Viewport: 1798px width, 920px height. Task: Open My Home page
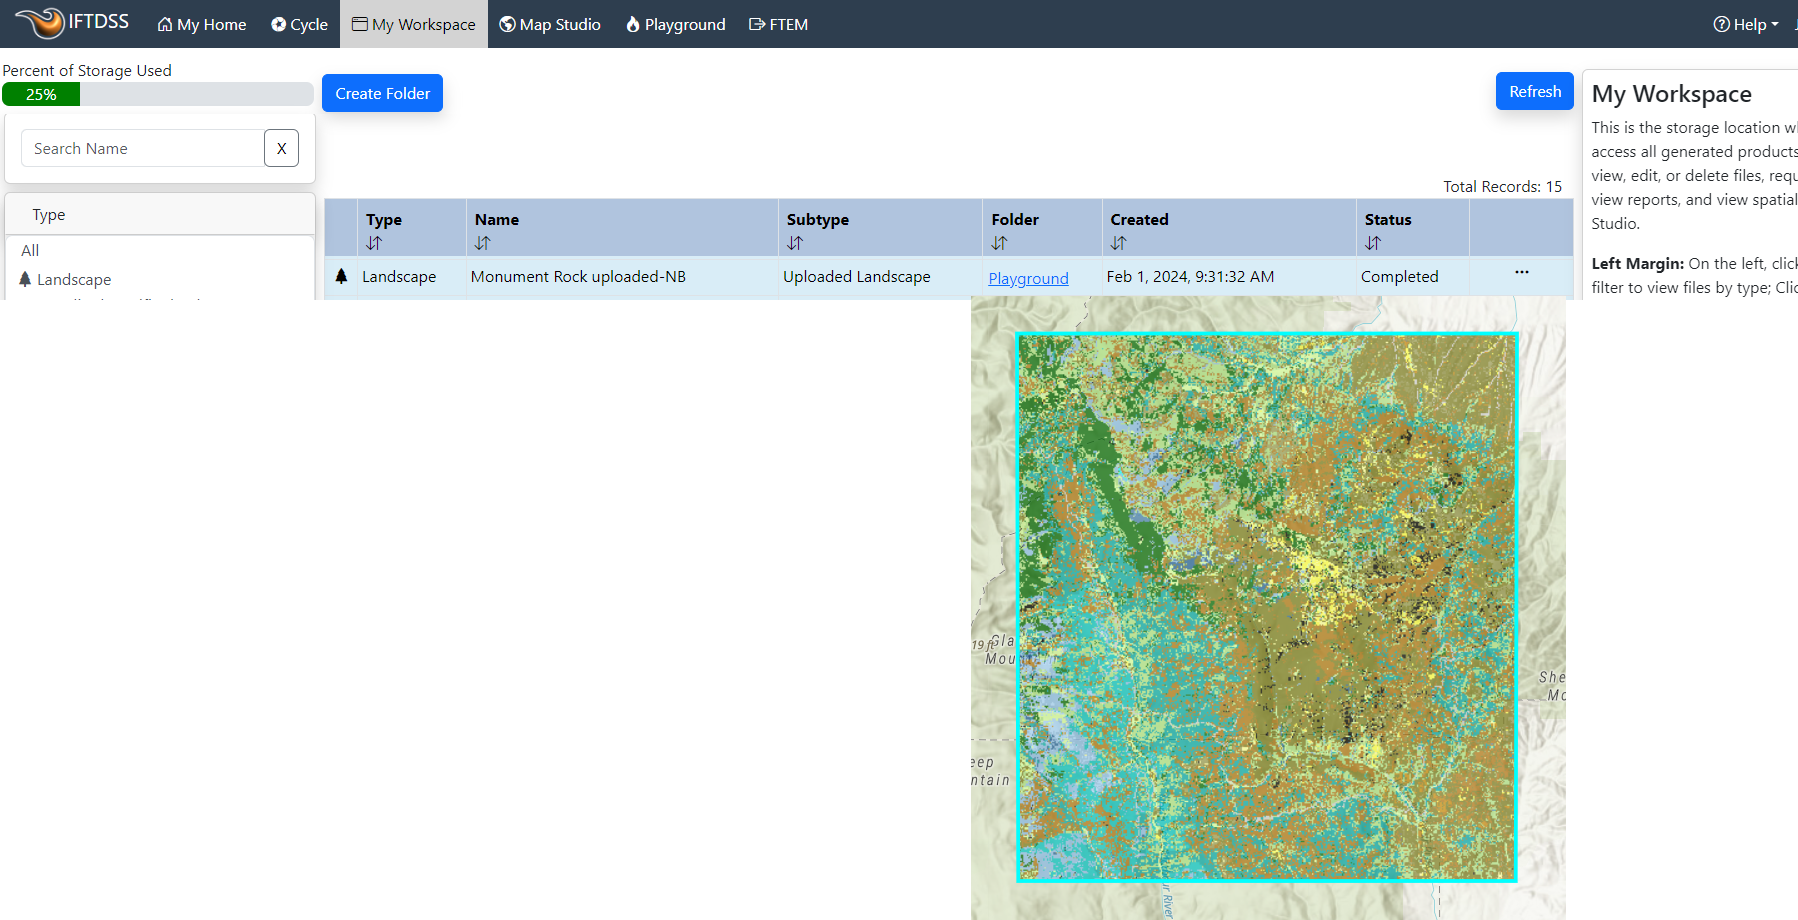(x=202, y=24)
